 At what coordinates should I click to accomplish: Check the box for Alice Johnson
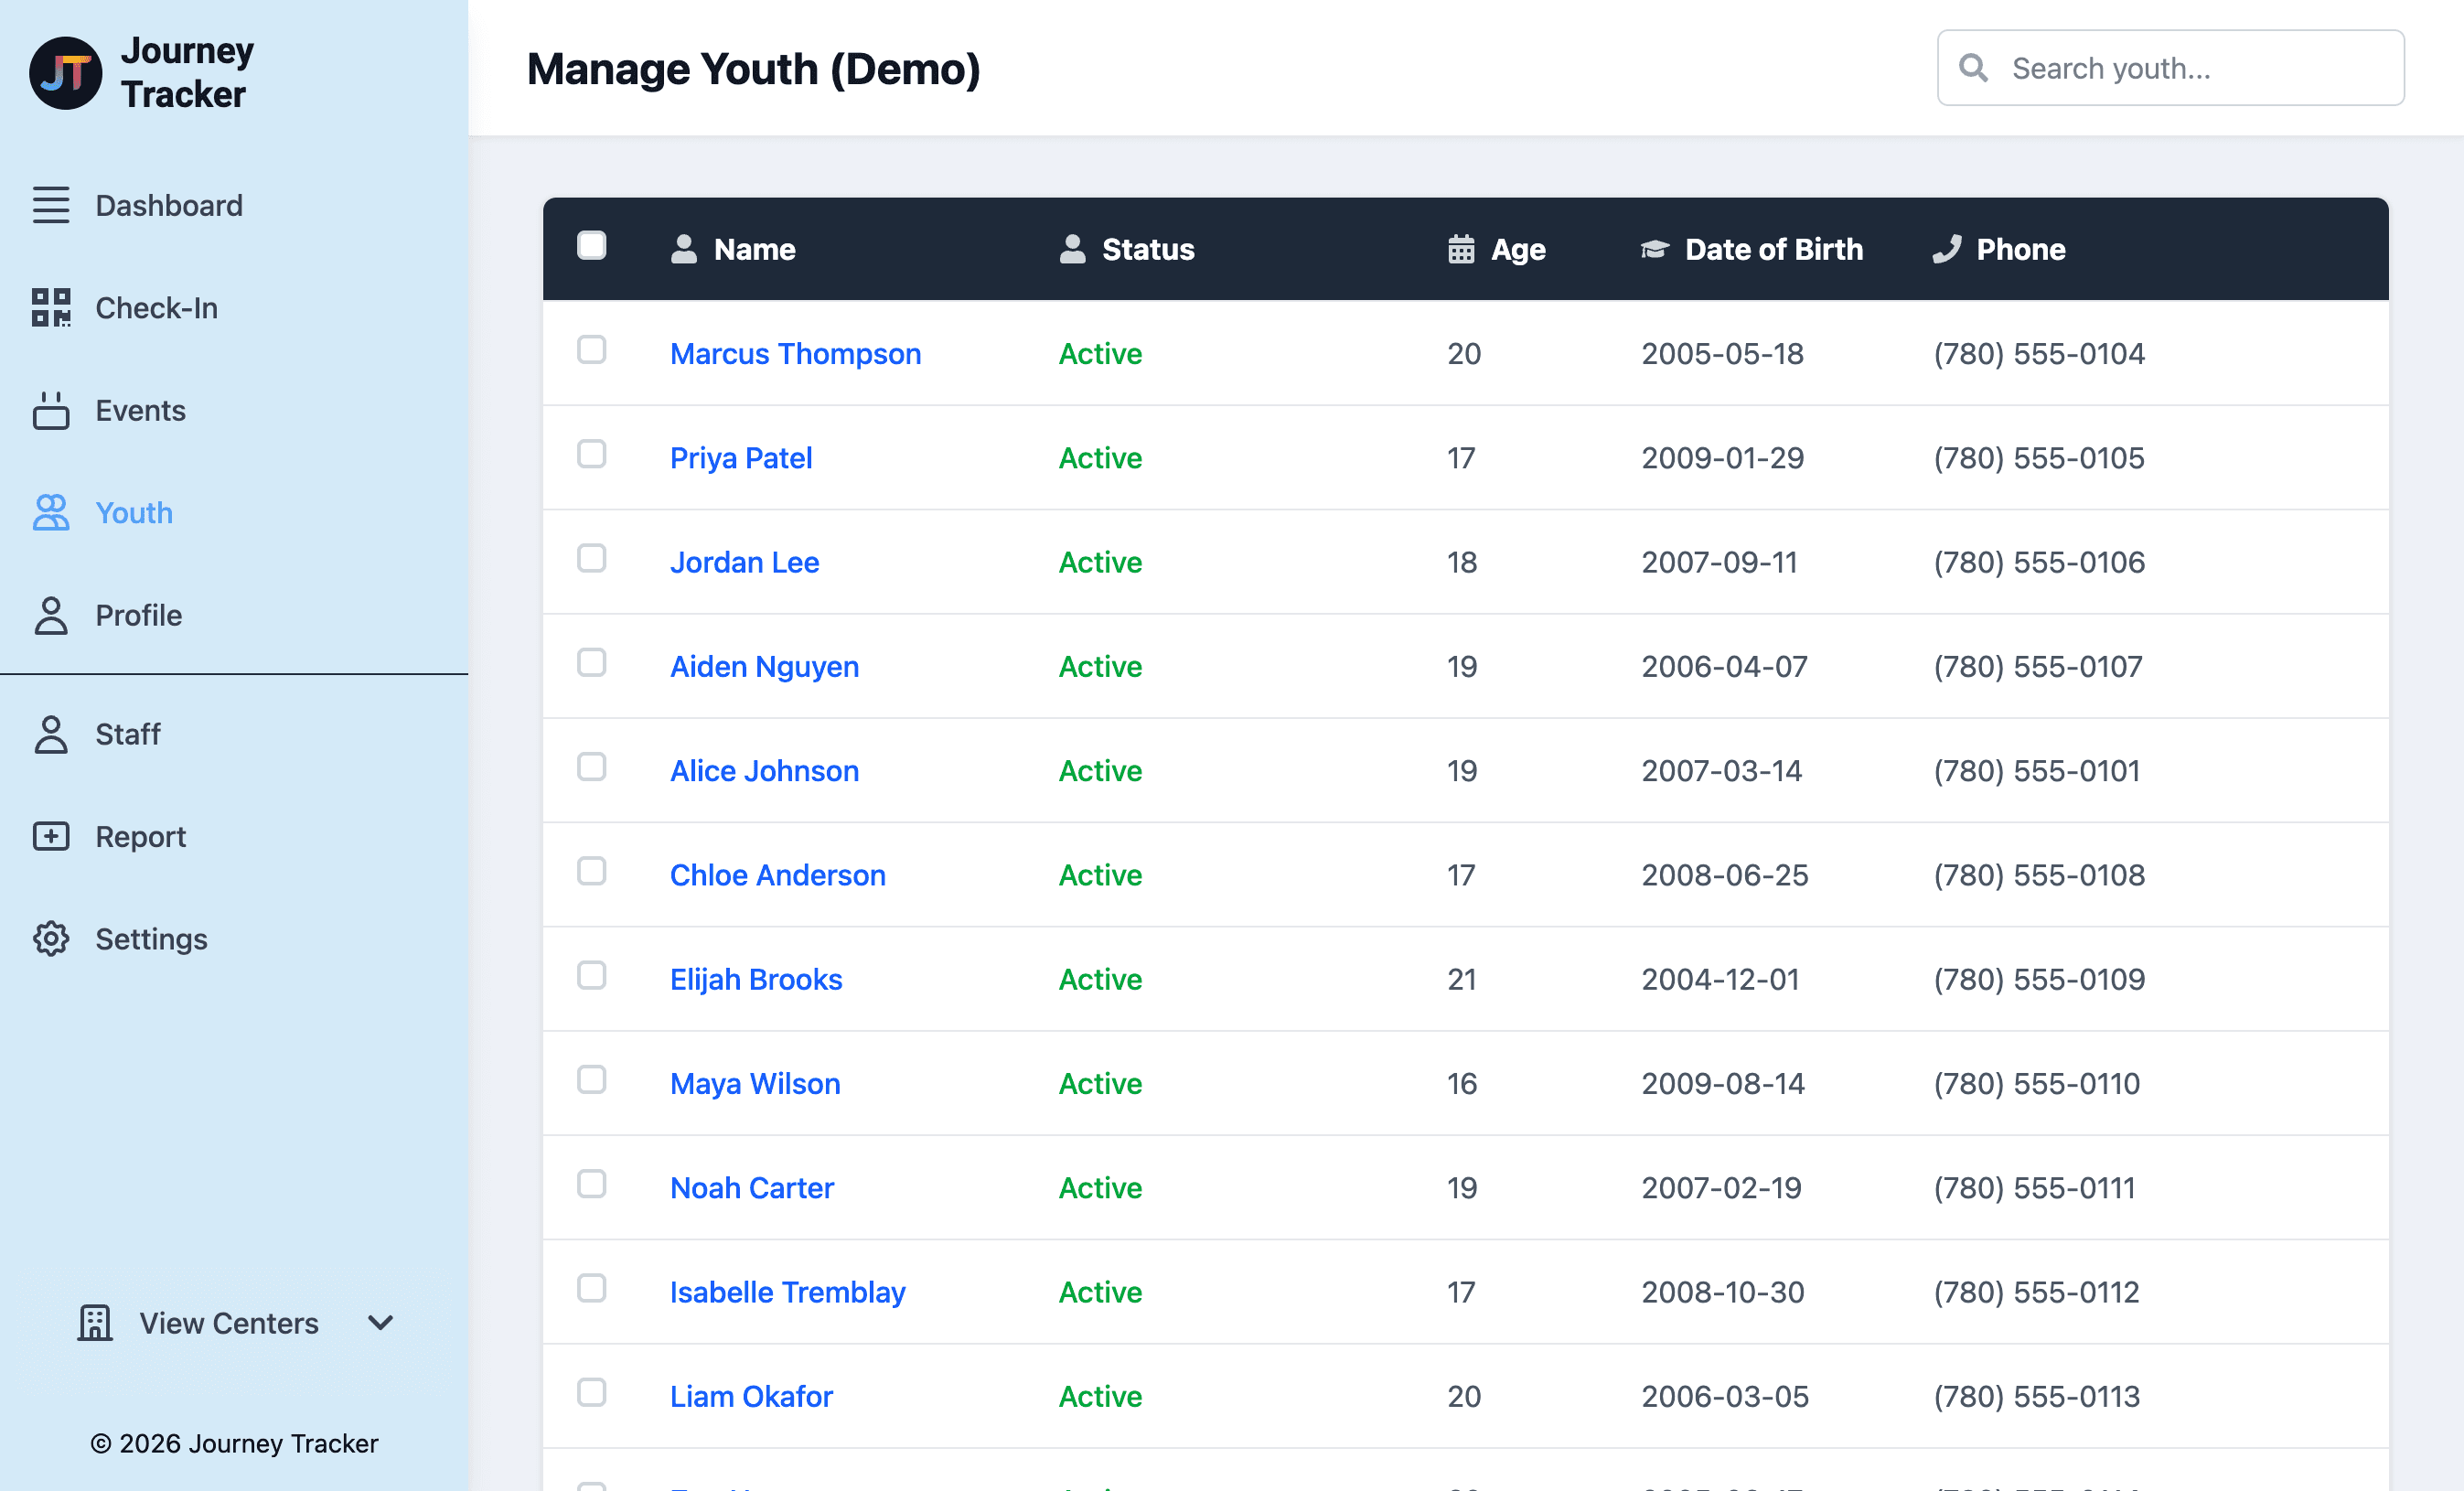(x=592, y=767)
